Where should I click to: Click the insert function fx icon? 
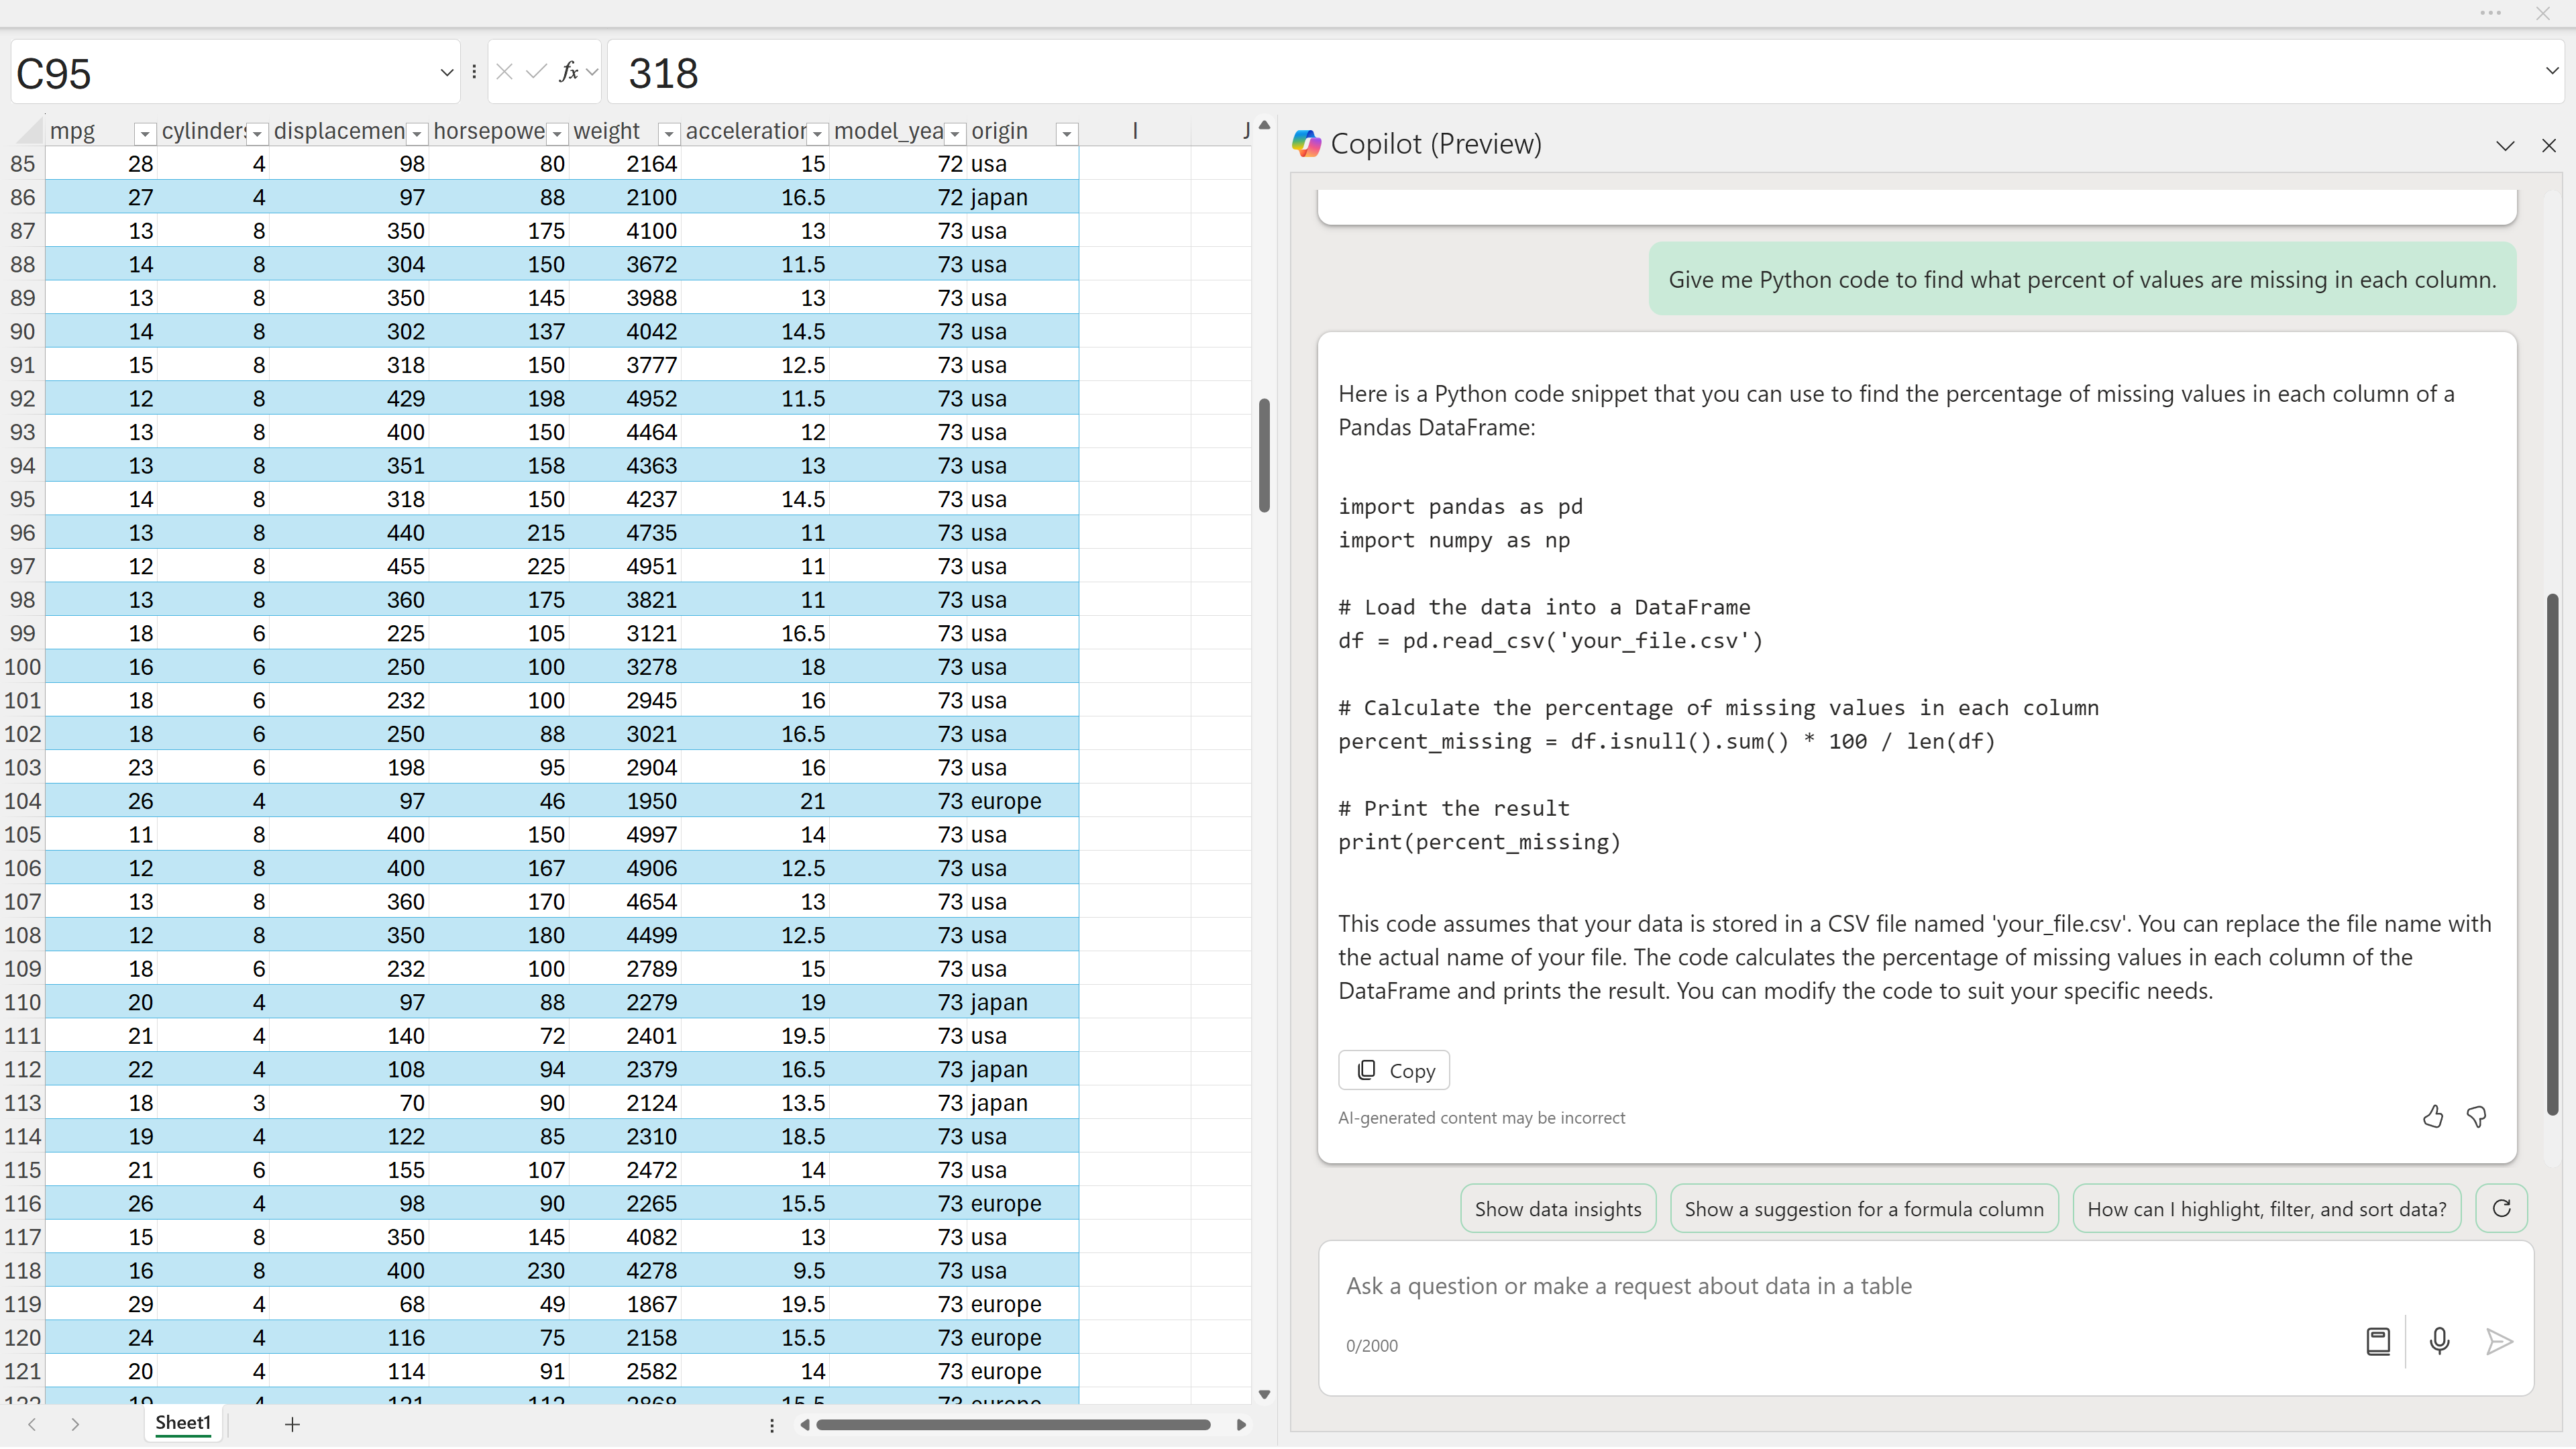pyautogui.click(x=568, y=72)
